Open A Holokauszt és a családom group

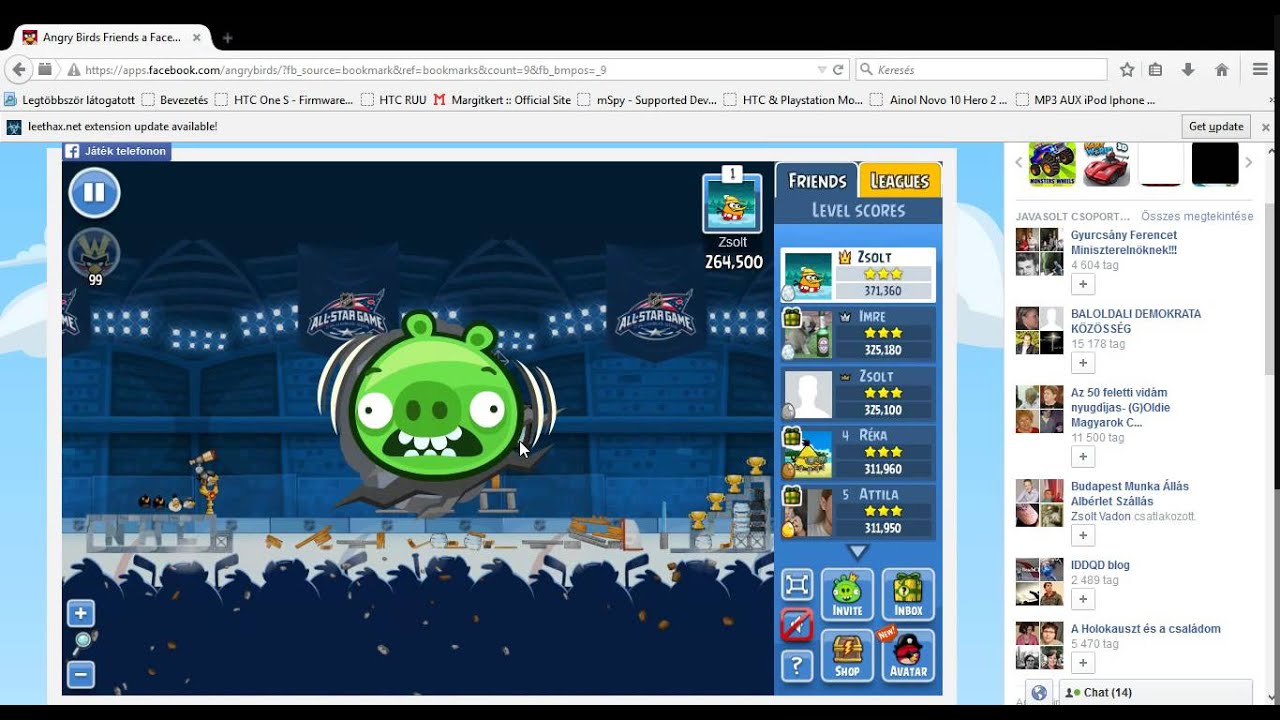(x=1146, y=629)
